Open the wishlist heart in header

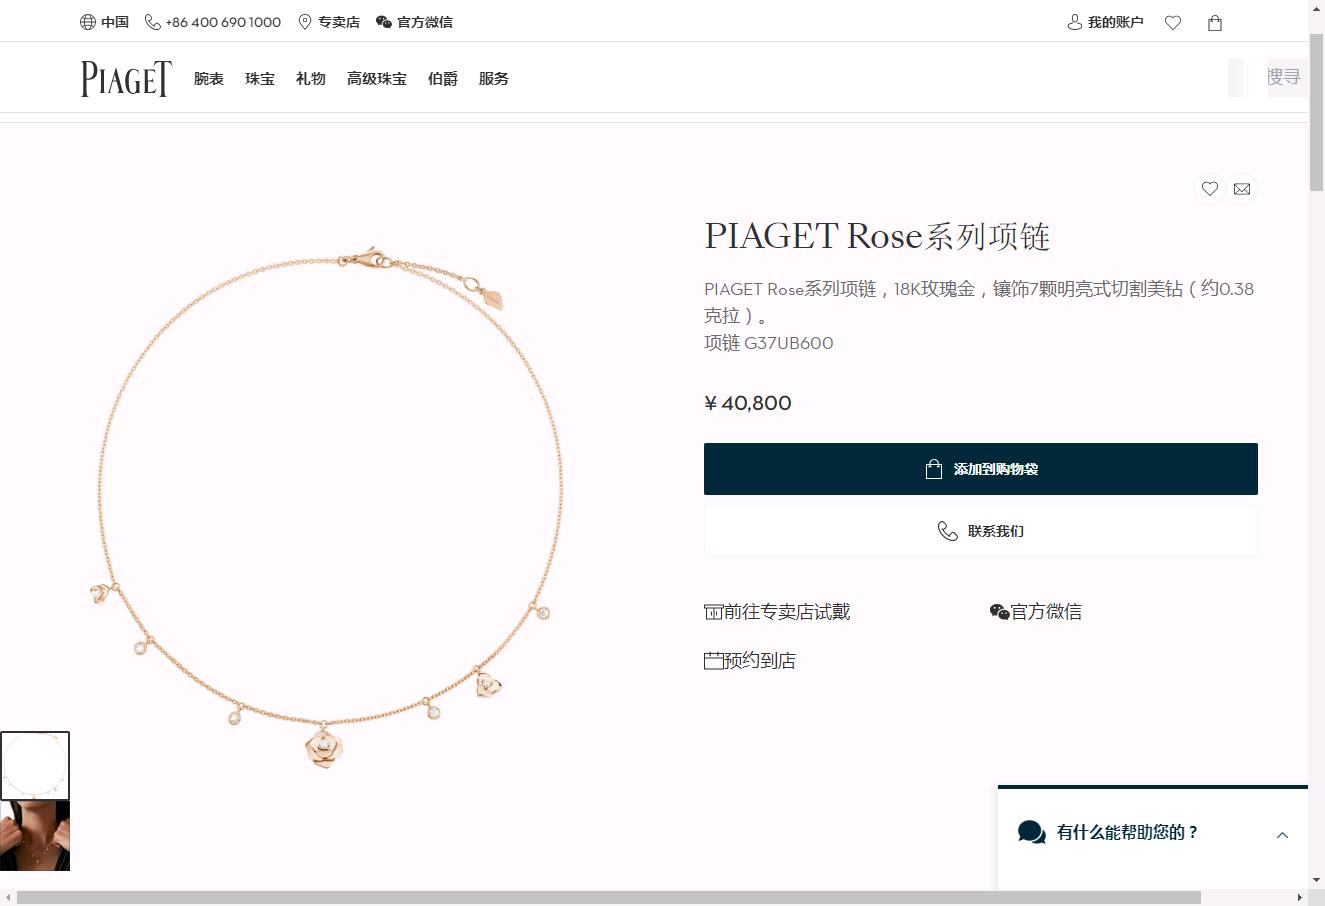pyautogui.click(x=1173, y=23)
